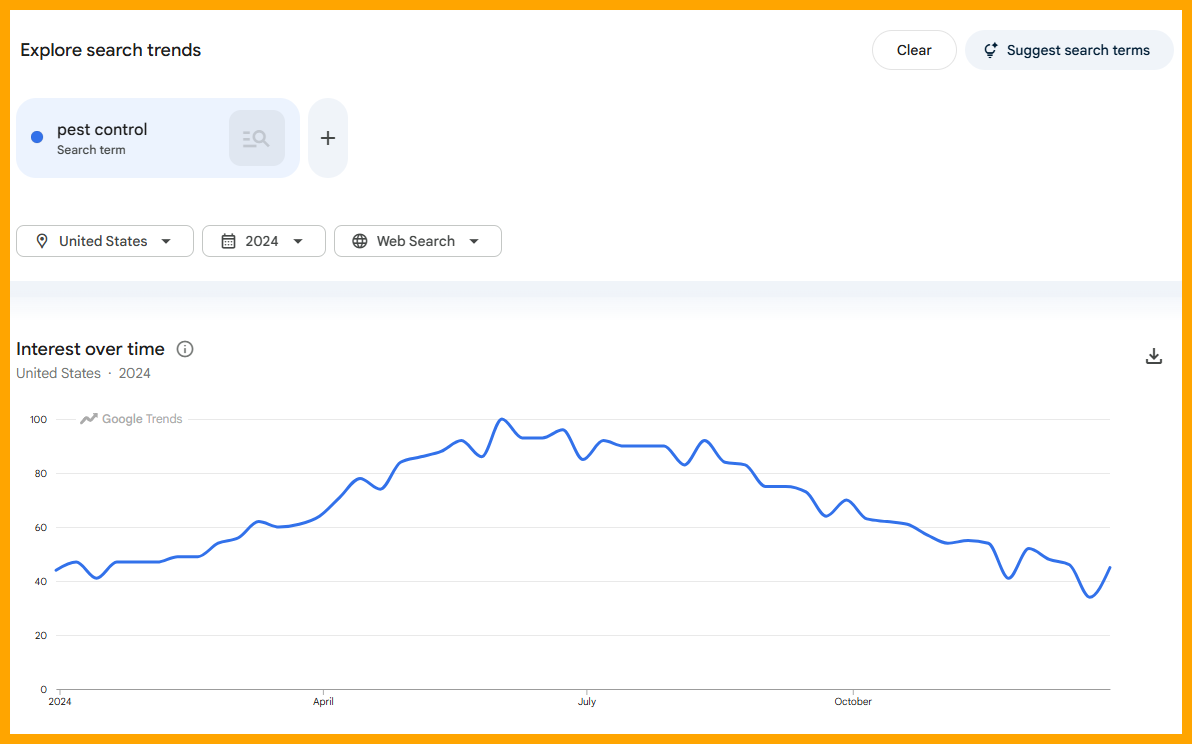Screen dimensions: 1192x744
Task: Click the Google Trends logo on the chart
Action: coord(130,418)
